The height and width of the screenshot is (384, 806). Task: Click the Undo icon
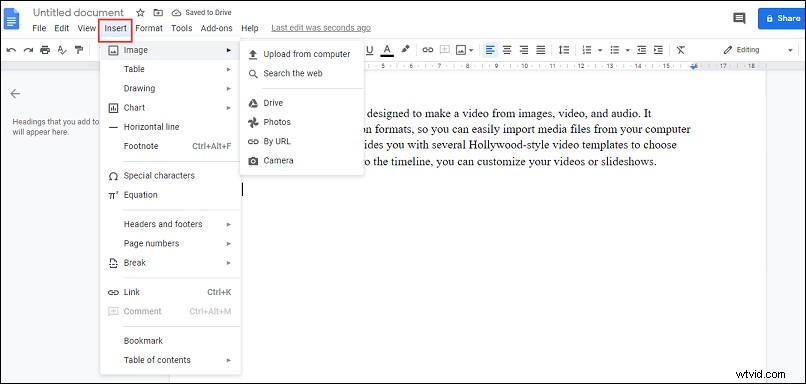(x=11, y=50)
